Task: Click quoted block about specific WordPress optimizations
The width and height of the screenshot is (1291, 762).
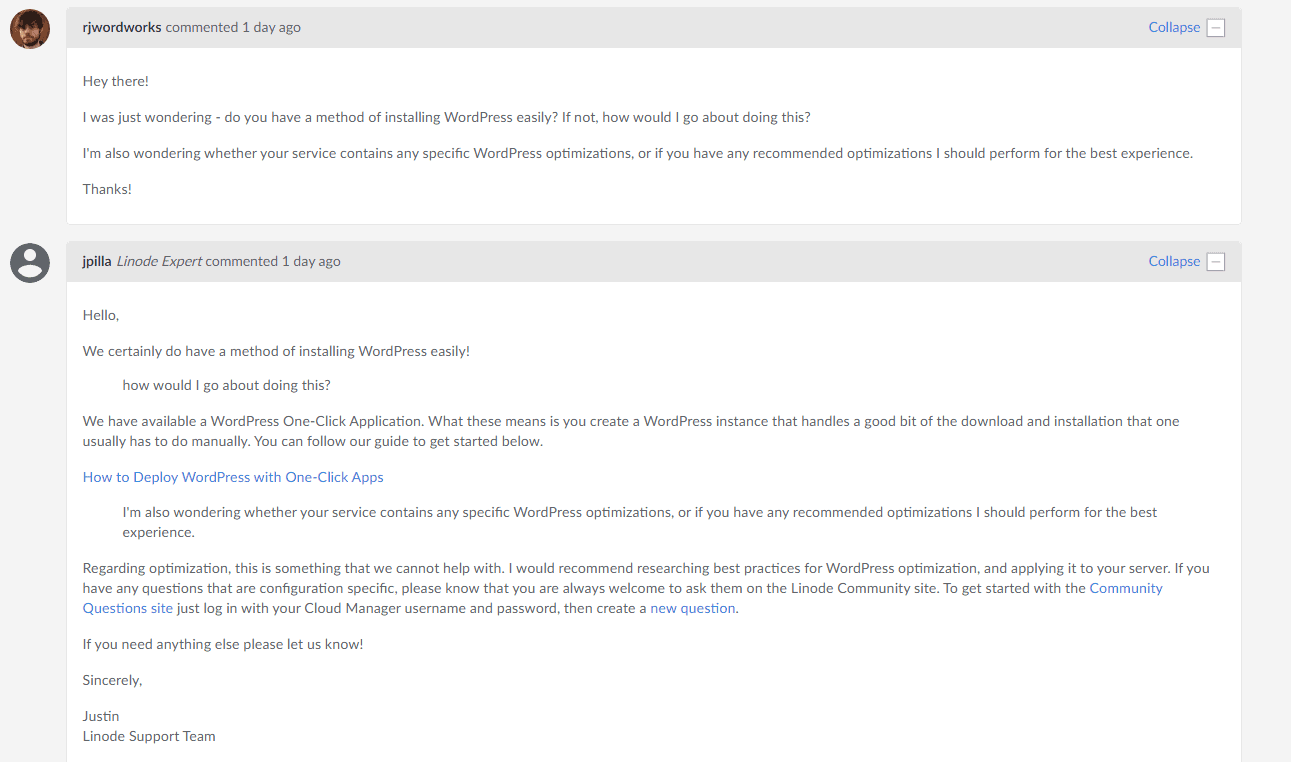Action: 640,522
